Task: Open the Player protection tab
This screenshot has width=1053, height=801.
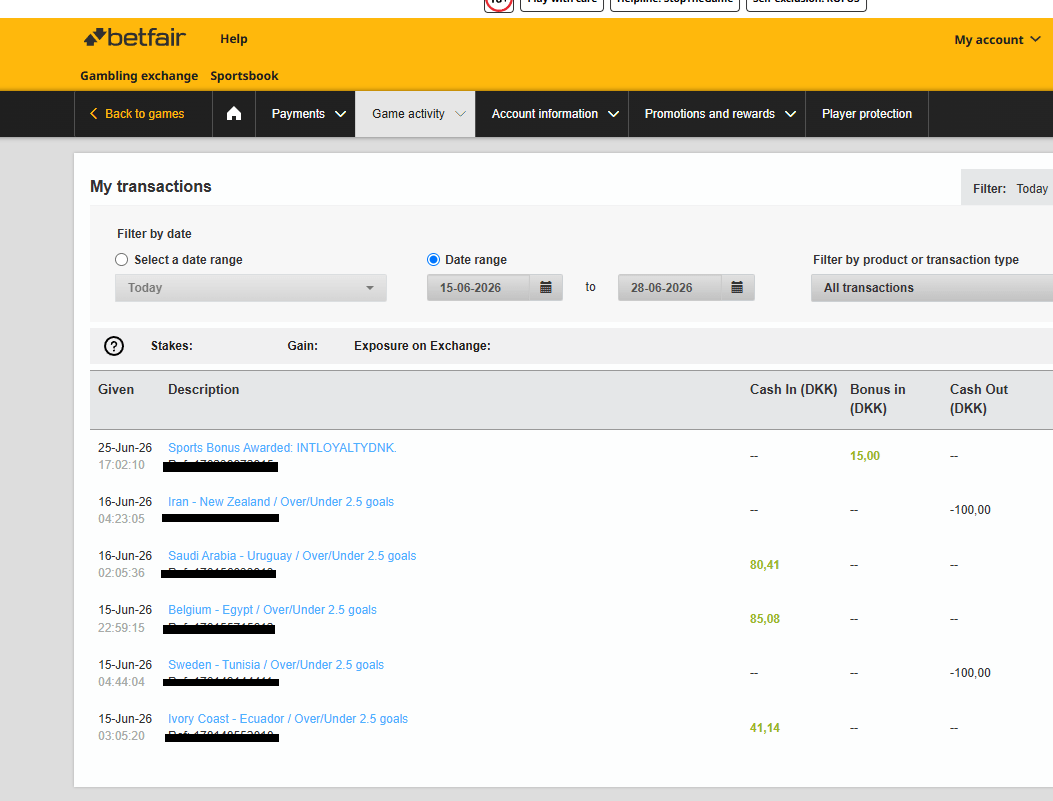Action: click(x=866, y=113)
